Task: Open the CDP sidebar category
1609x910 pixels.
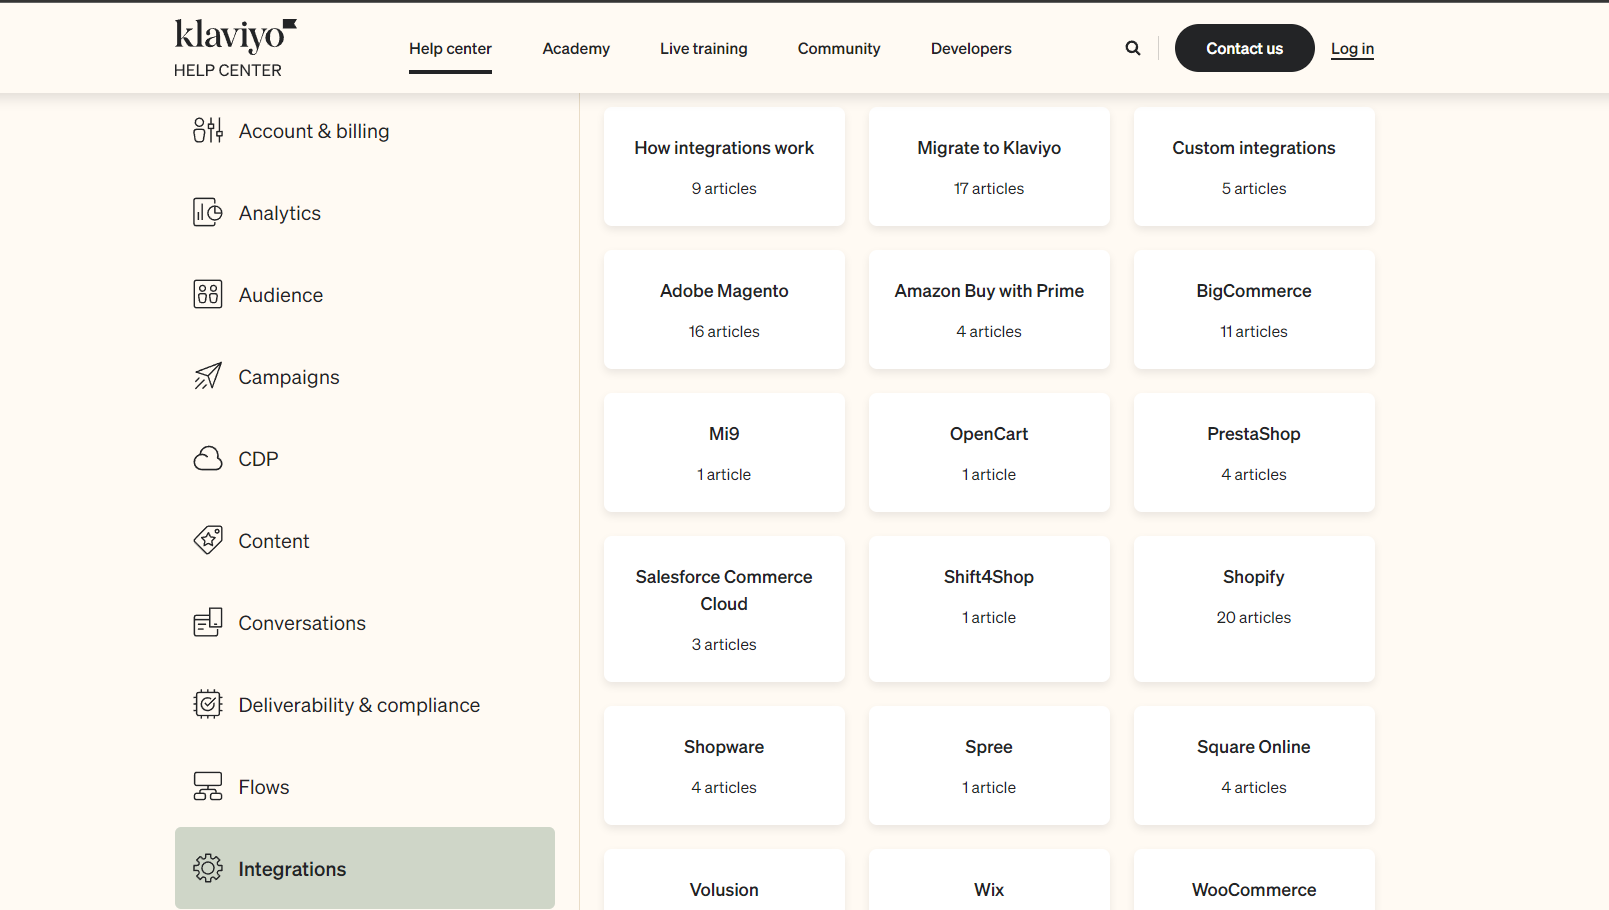Action: coord(365,459)
